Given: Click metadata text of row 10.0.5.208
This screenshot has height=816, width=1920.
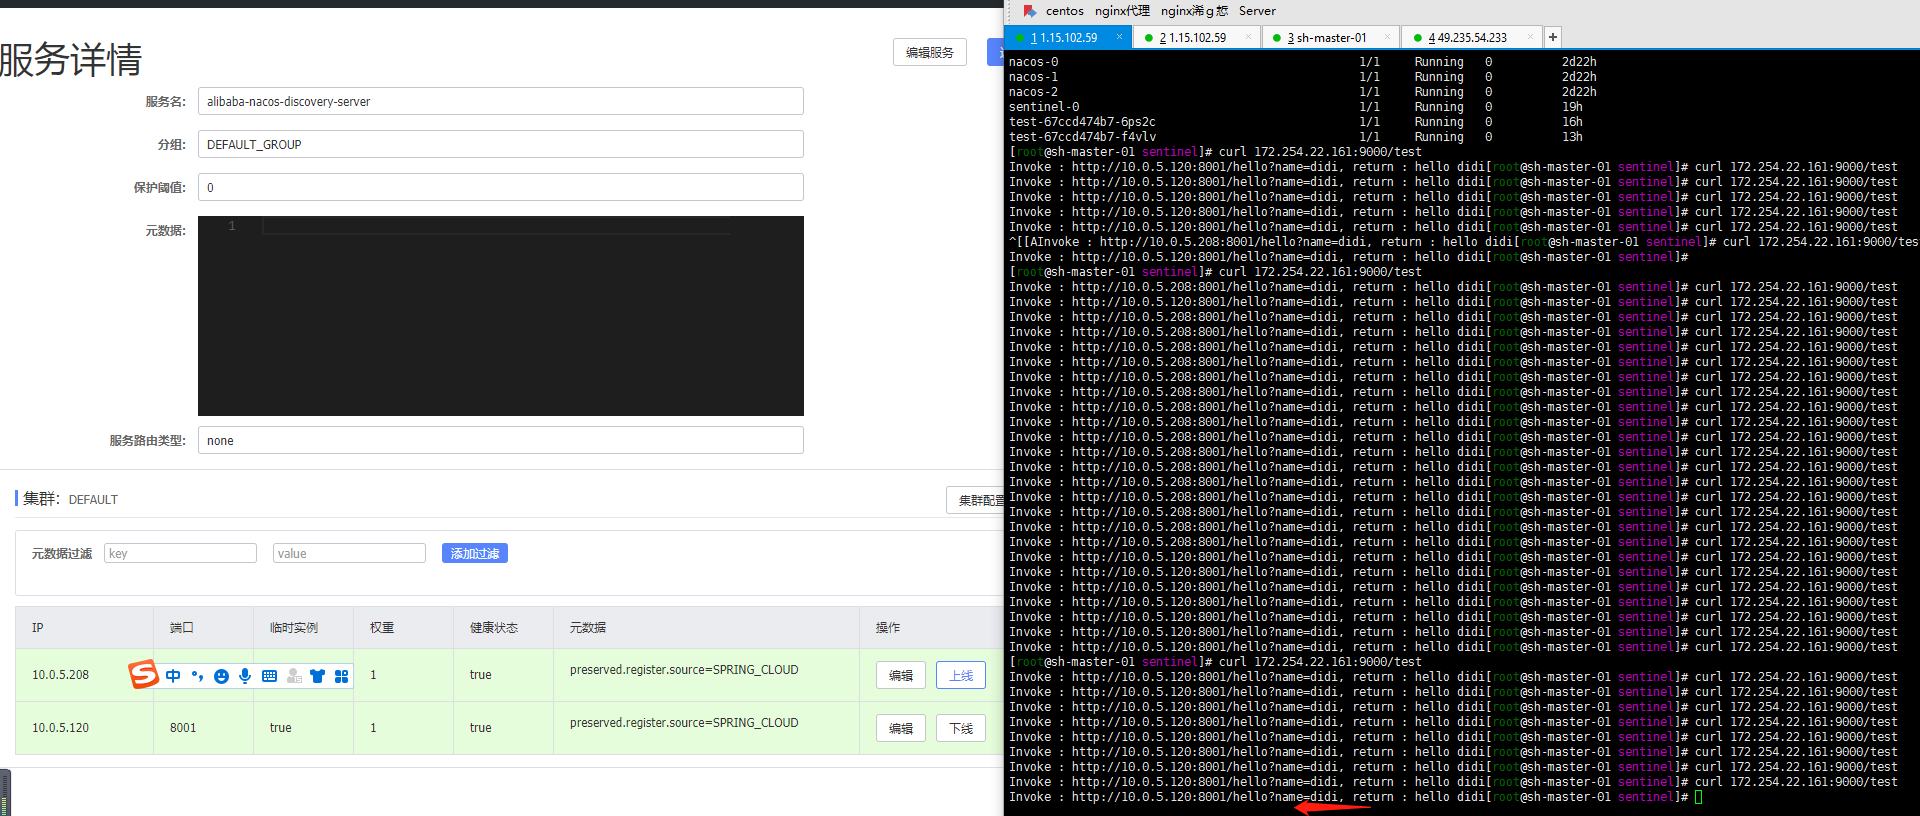Looking at the screenshot, I should point(684,670).
